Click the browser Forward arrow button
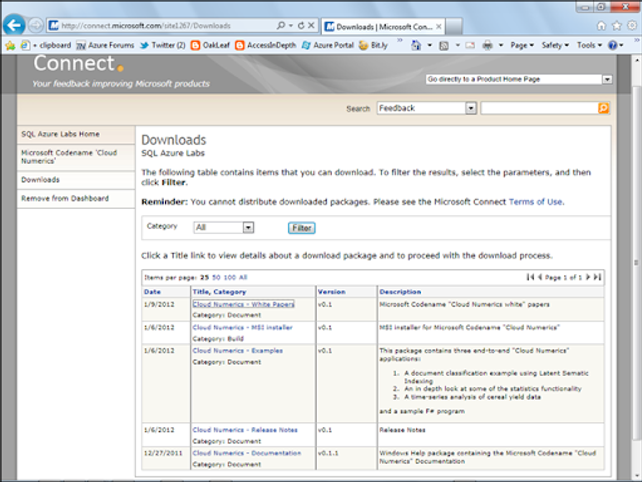 pos(36,25)
